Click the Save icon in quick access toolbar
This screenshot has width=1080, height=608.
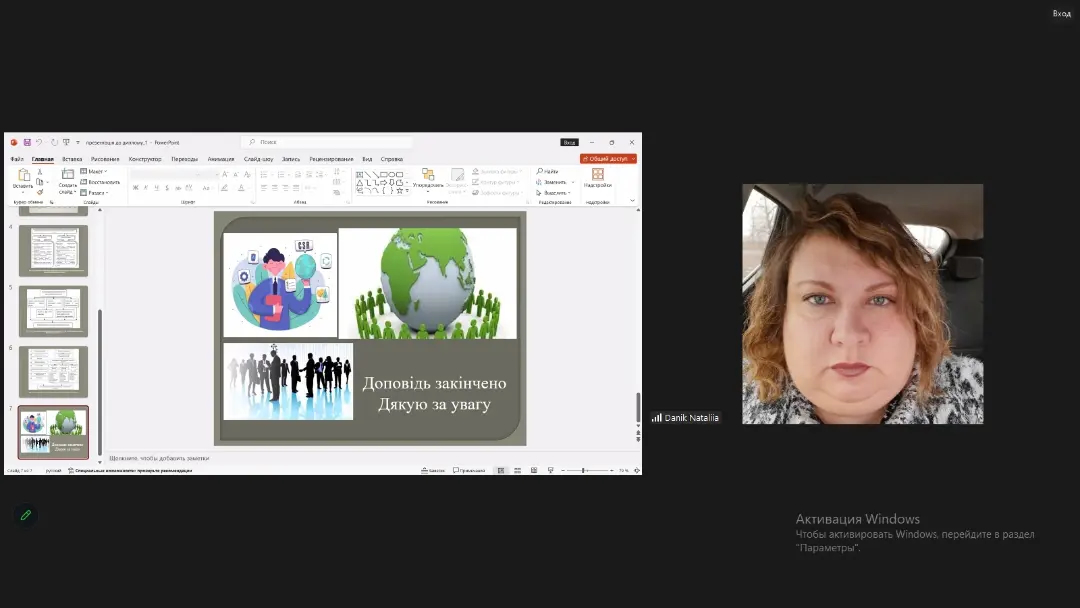(x=27, y=142)
